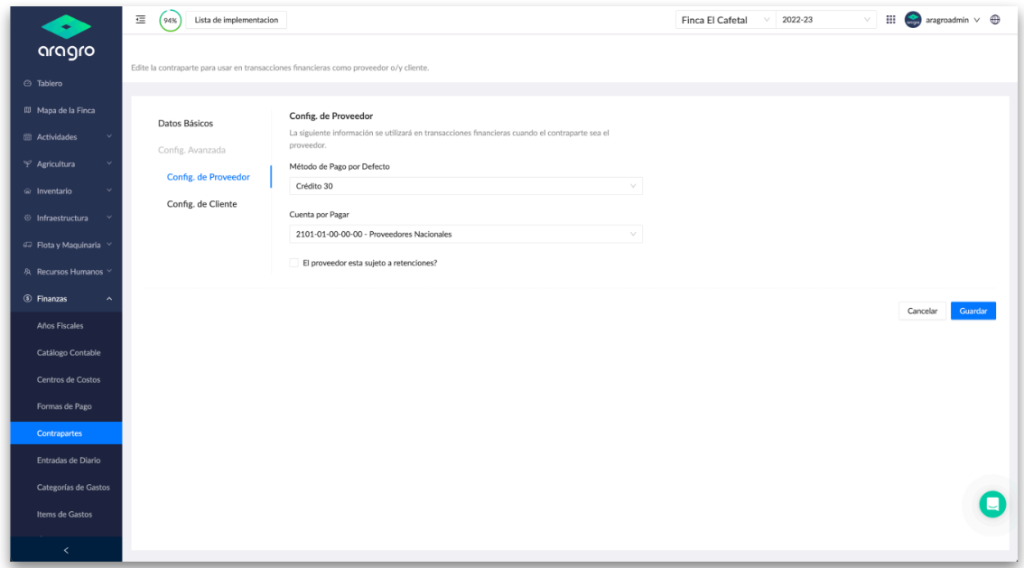Click the globe language icon
This screenshot has height=568, width=1024.
click(995, 20)
